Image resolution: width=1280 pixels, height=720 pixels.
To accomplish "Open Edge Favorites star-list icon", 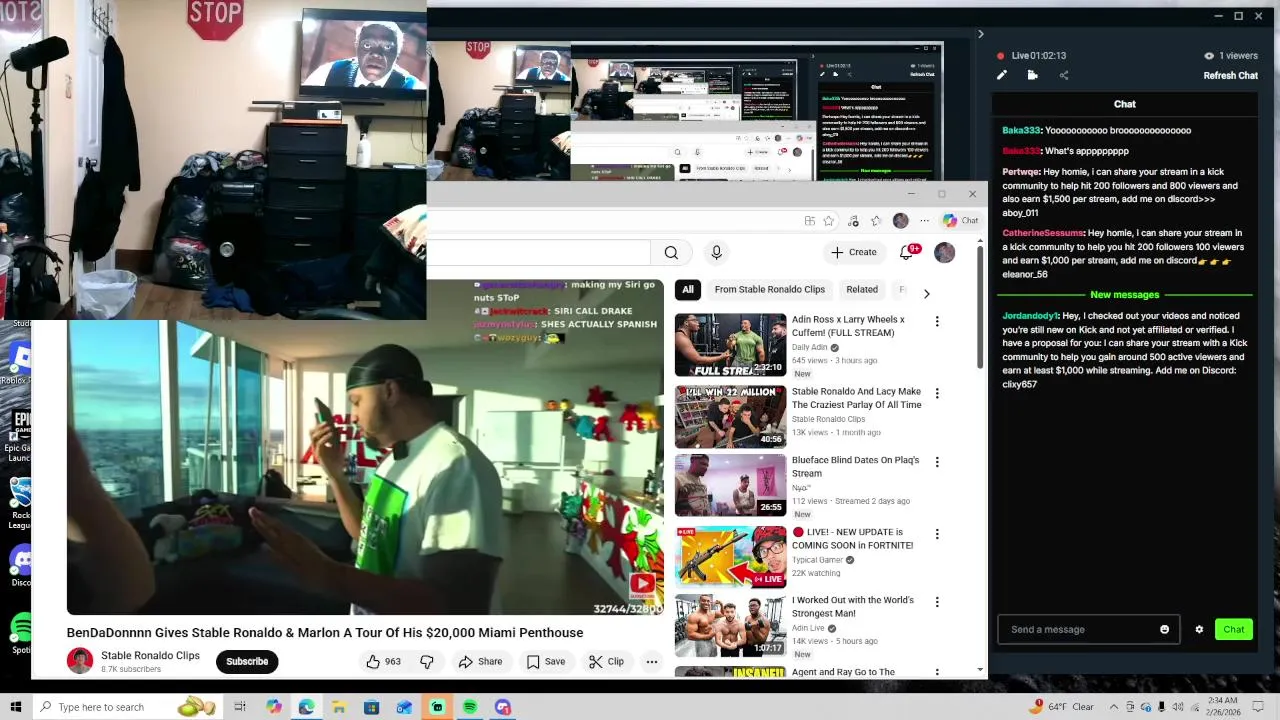I will pyautogui.click(x=876, y=220).
